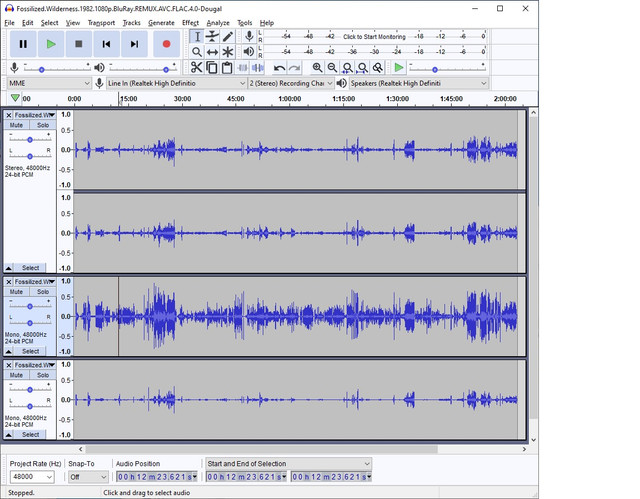Screen dimensions: 640x499
Task: Open first stereo track name dropdown menu
Action: coord(34,115)
